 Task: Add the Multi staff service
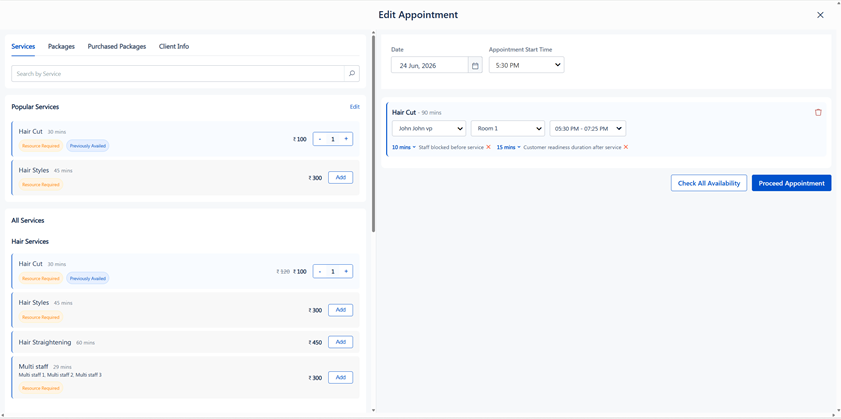341,377
